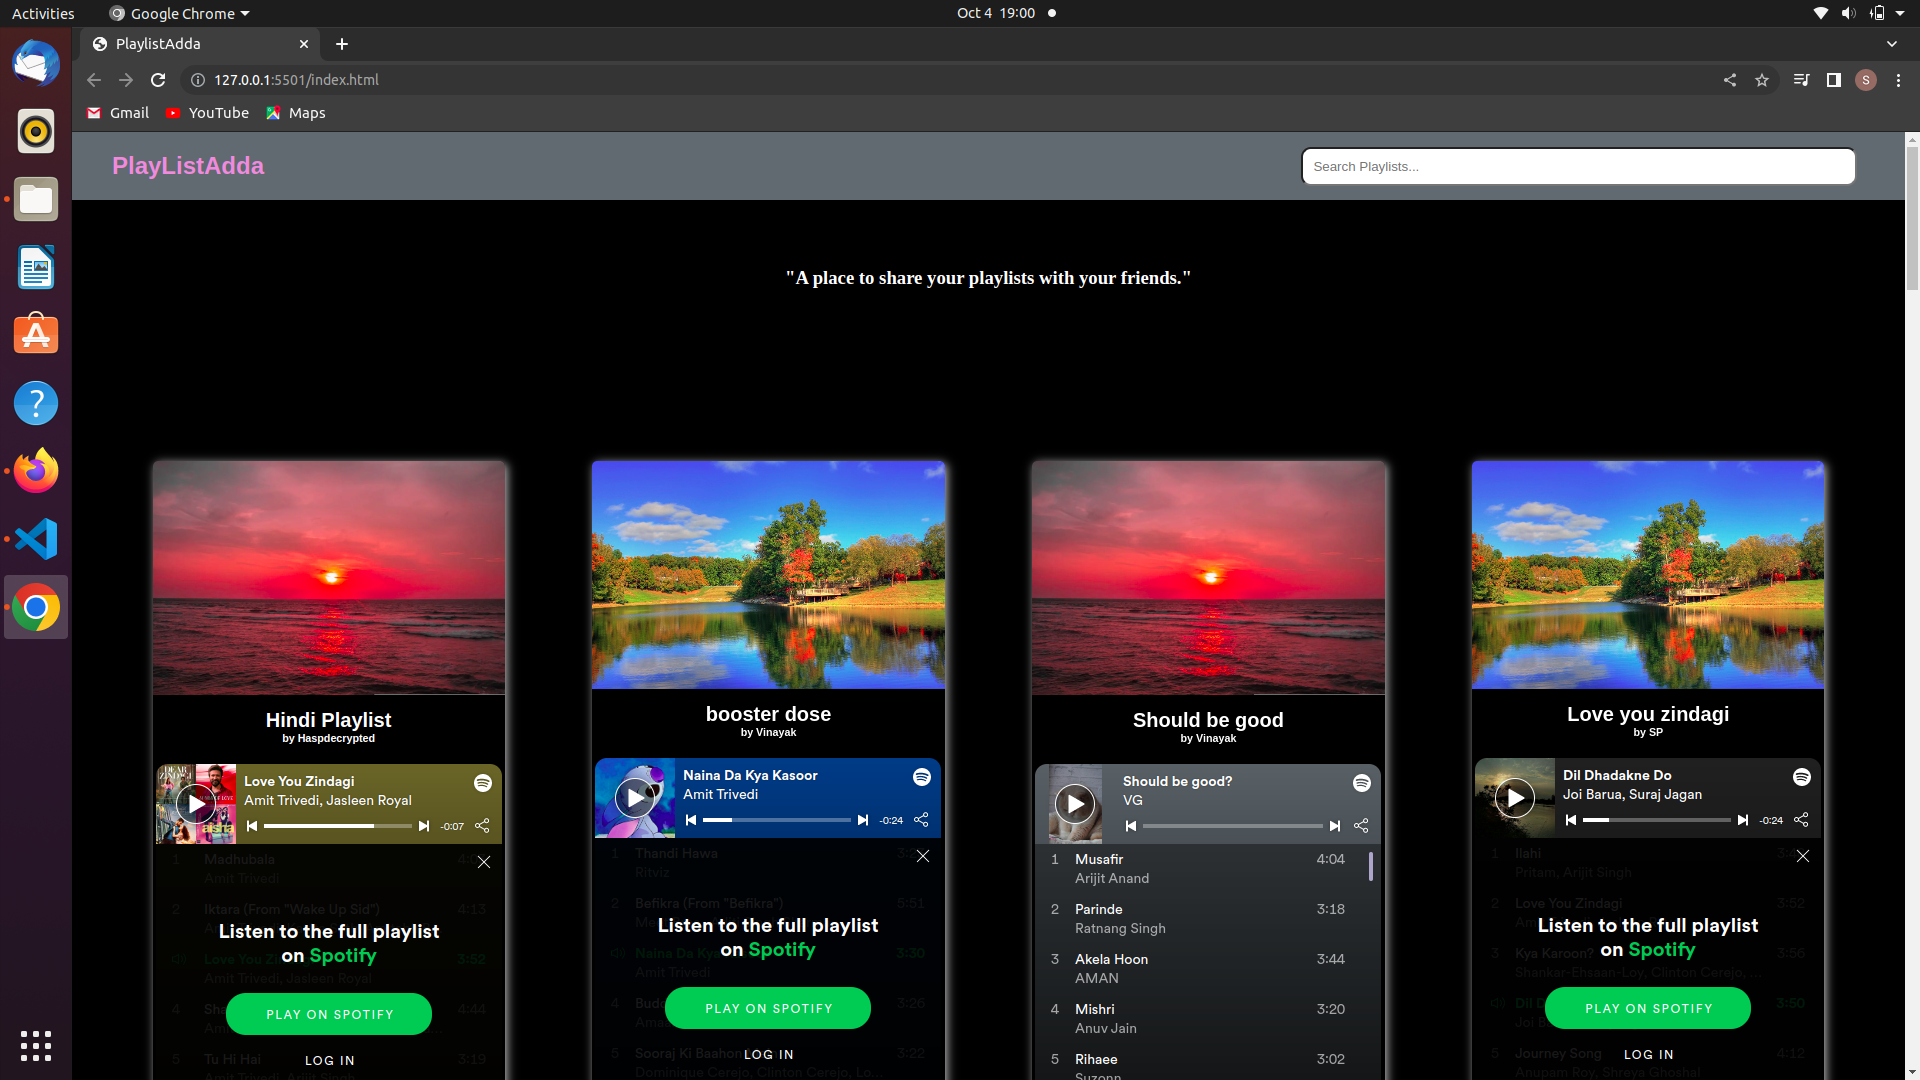Click the Spotify logo on the booster dose player
The height and width of the screenshot is (1080, 1920).
tap(921, 777)
